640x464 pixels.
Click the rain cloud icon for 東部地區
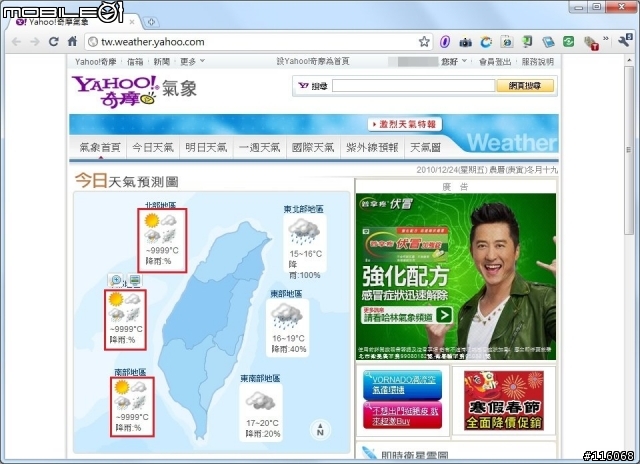pos(287,315)
